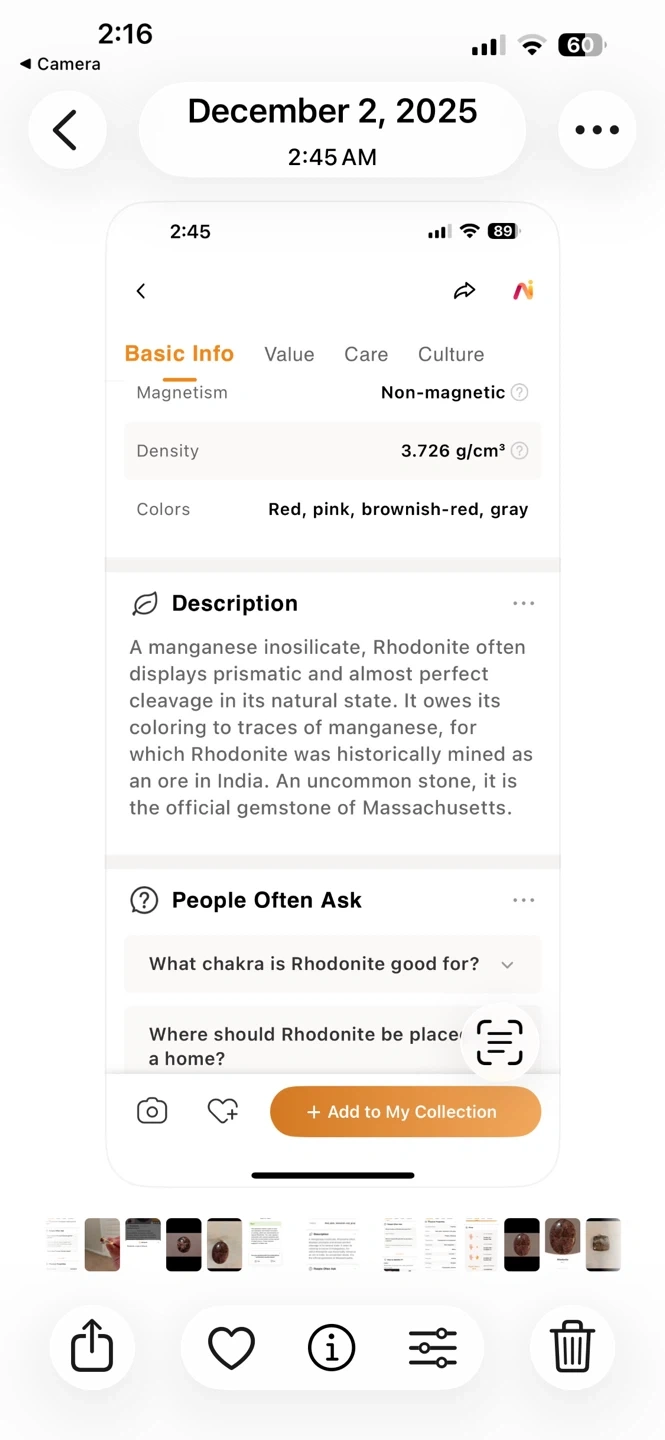Tap the Density help question mark

tap(520, 451)
